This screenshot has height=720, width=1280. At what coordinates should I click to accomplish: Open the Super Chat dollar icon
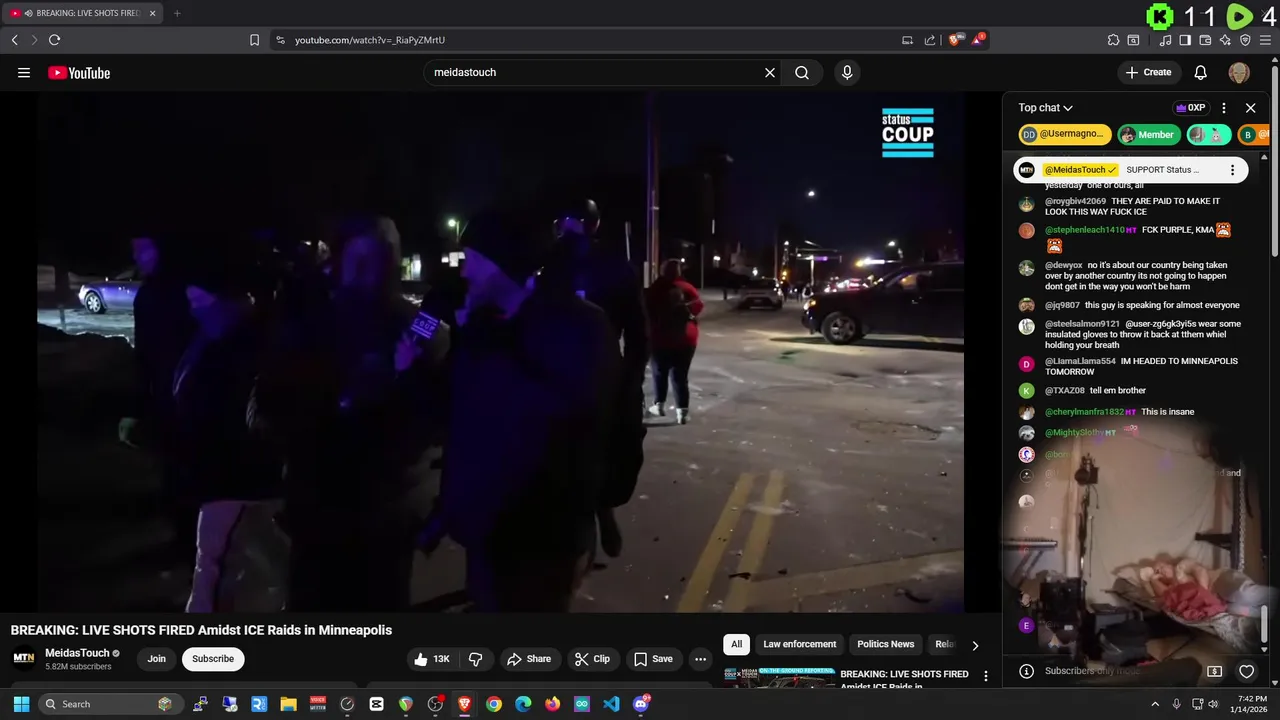[x=1215, y=671]
